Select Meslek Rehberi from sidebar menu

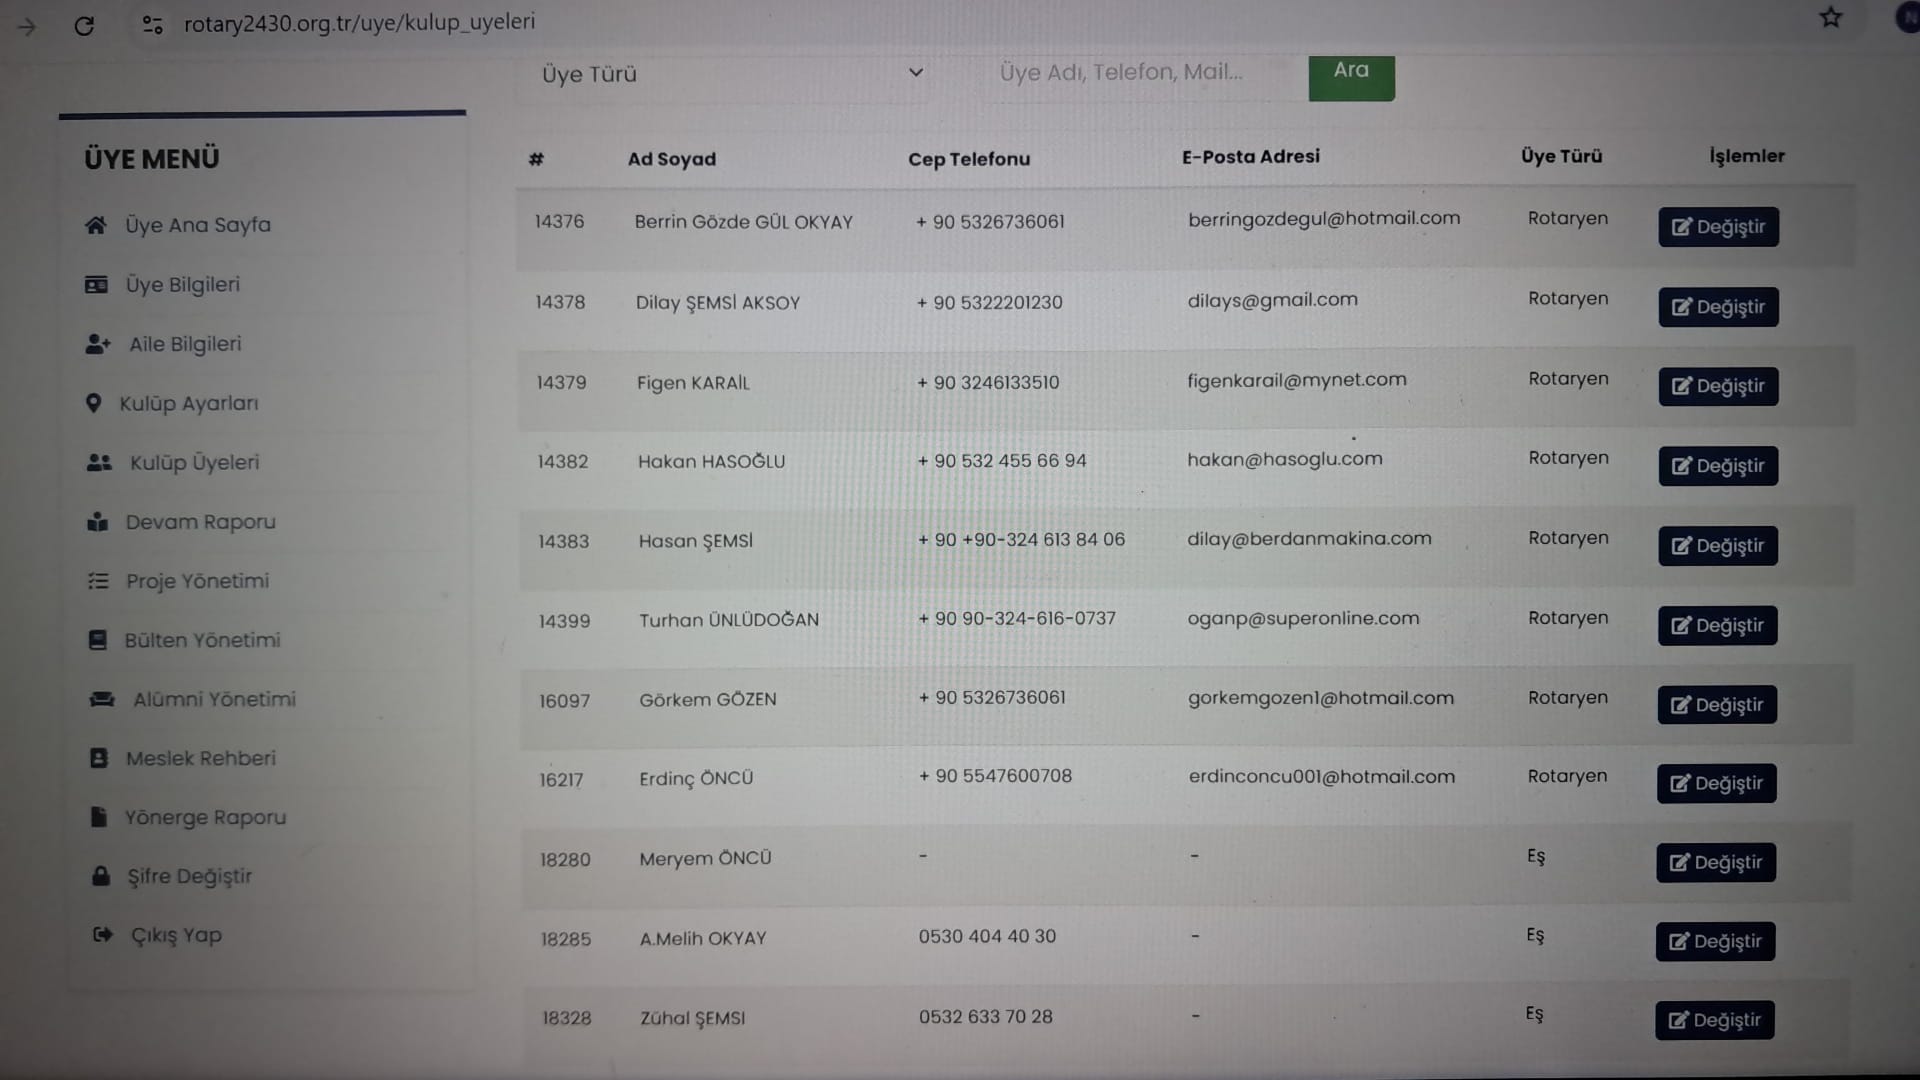pos(200,758)
